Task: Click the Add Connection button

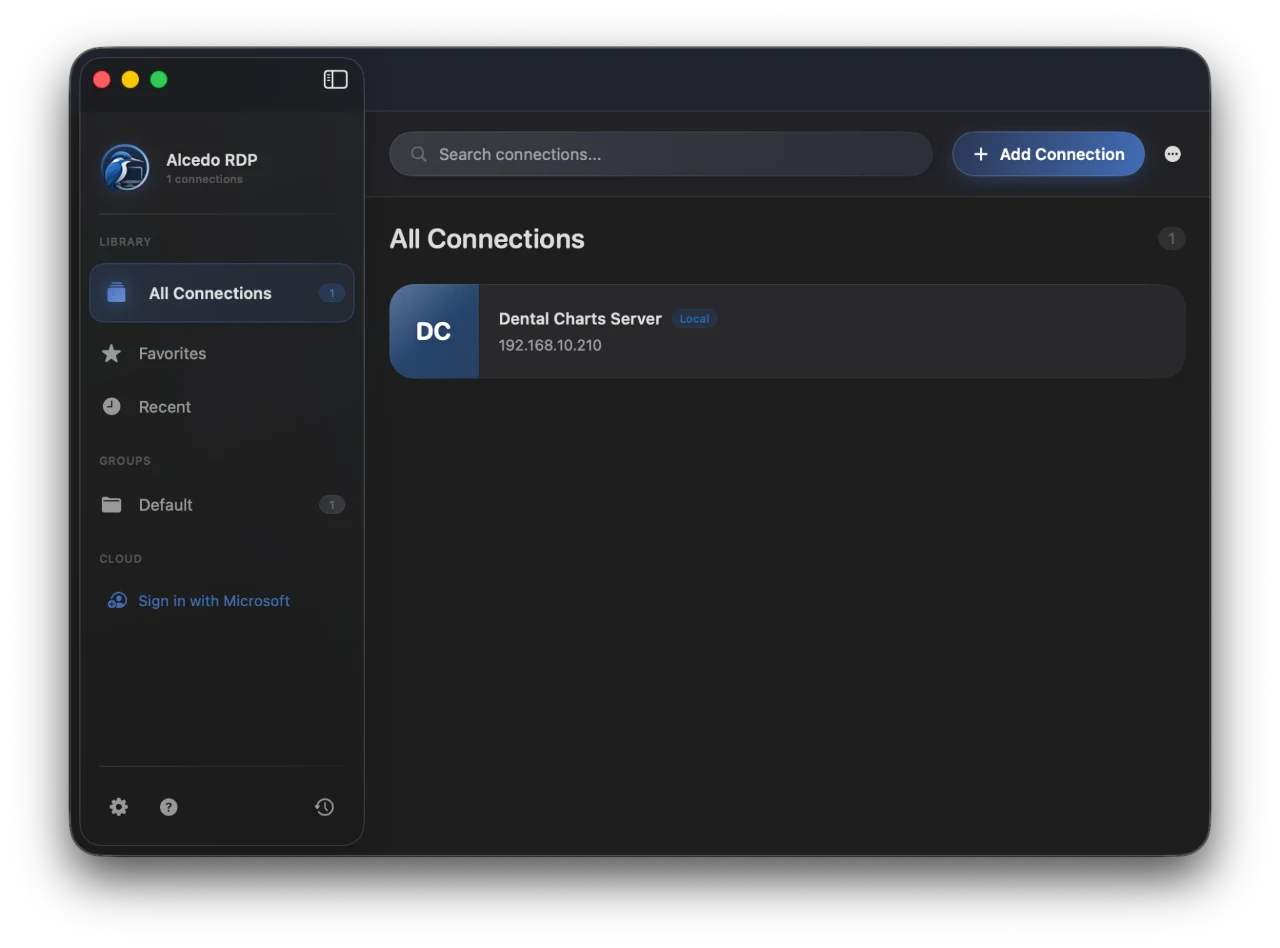Action: (1048, 154)
